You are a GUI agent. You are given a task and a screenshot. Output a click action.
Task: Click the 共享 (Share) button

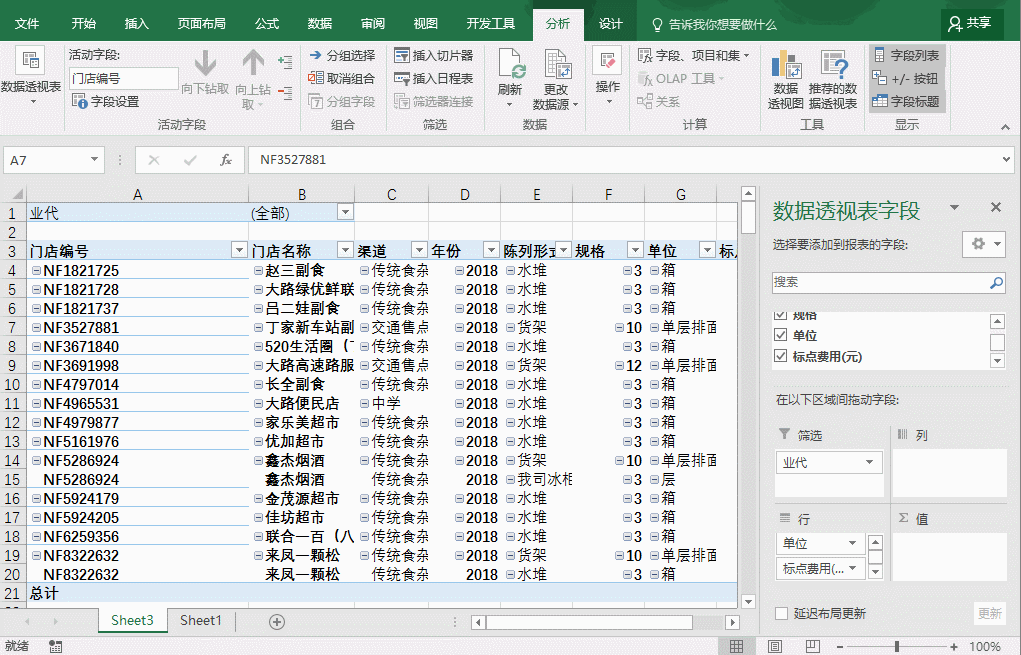point(970,23)
